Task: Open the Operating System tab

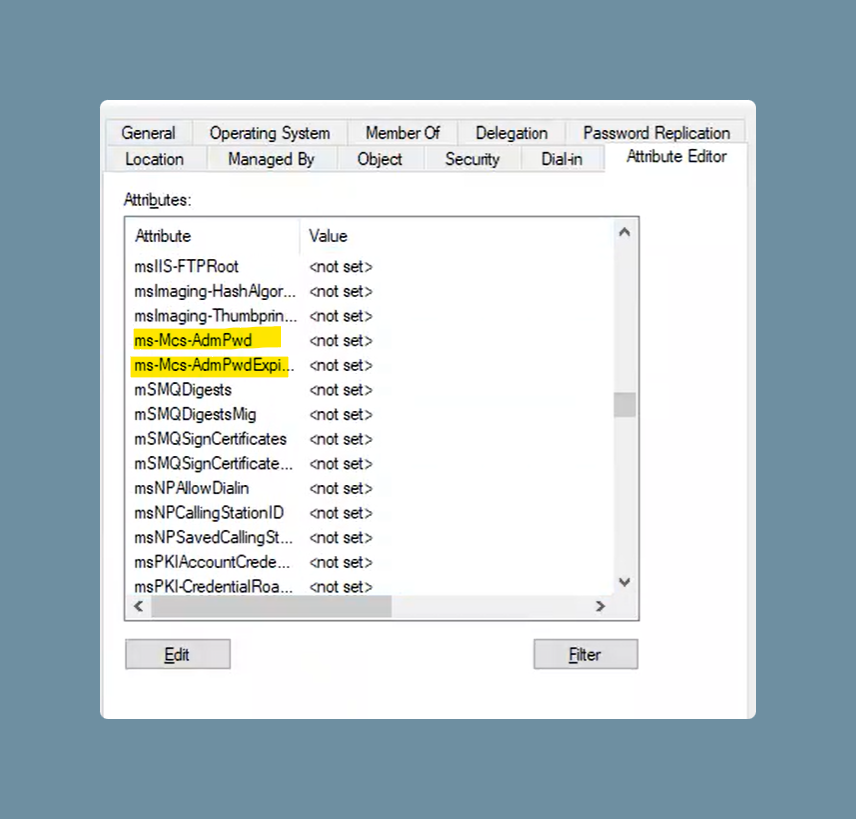Action: 270,133
